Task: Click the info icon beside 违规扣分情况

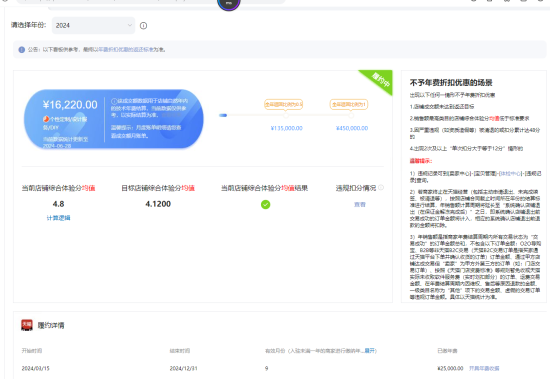Action: (381, 188)
